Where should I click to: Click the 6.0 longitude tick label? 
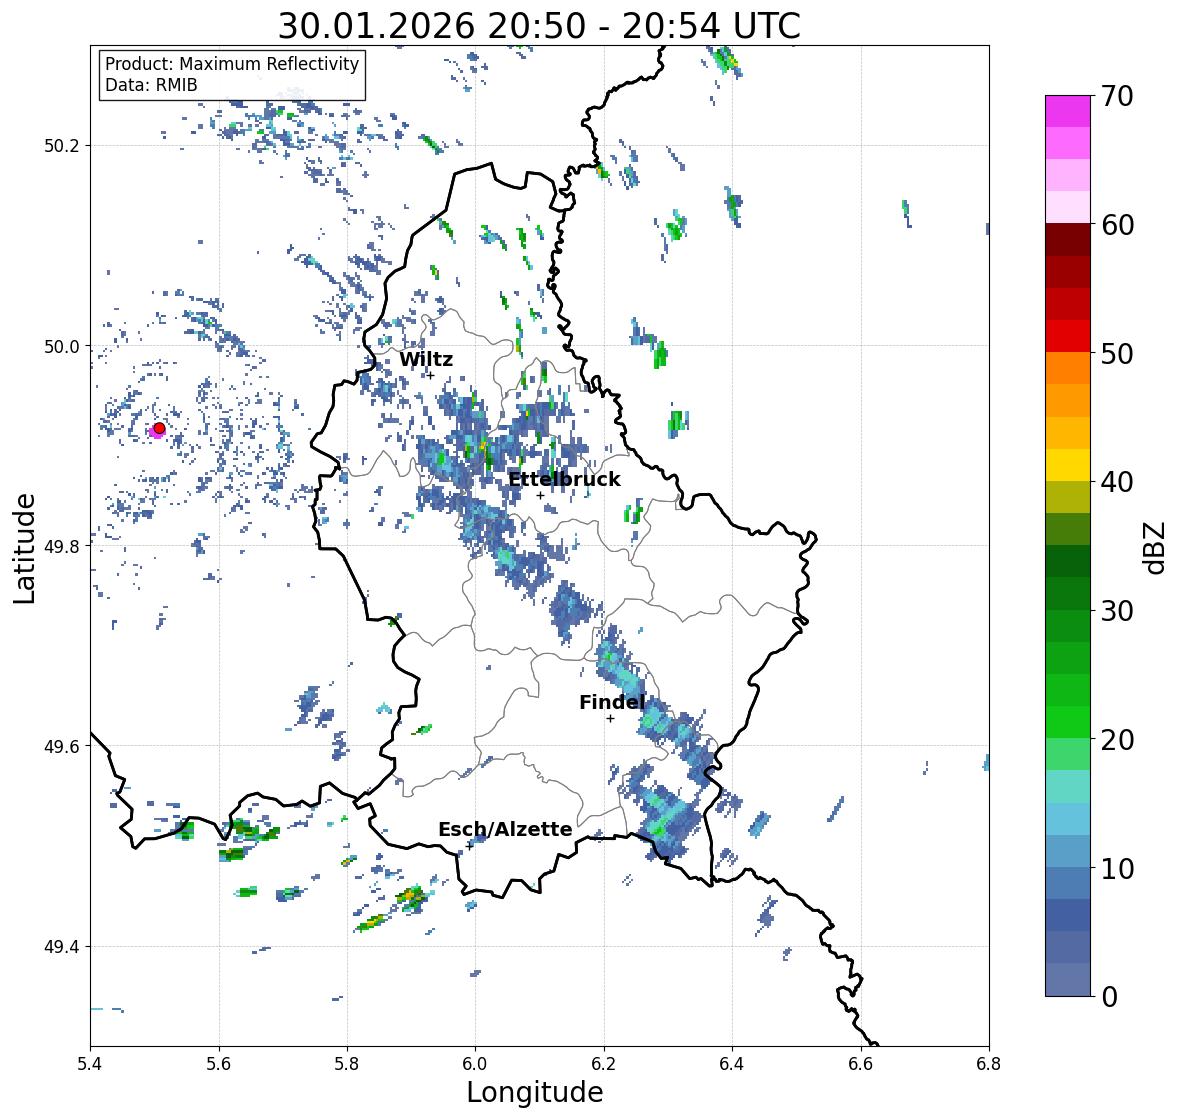point(475,1064)
